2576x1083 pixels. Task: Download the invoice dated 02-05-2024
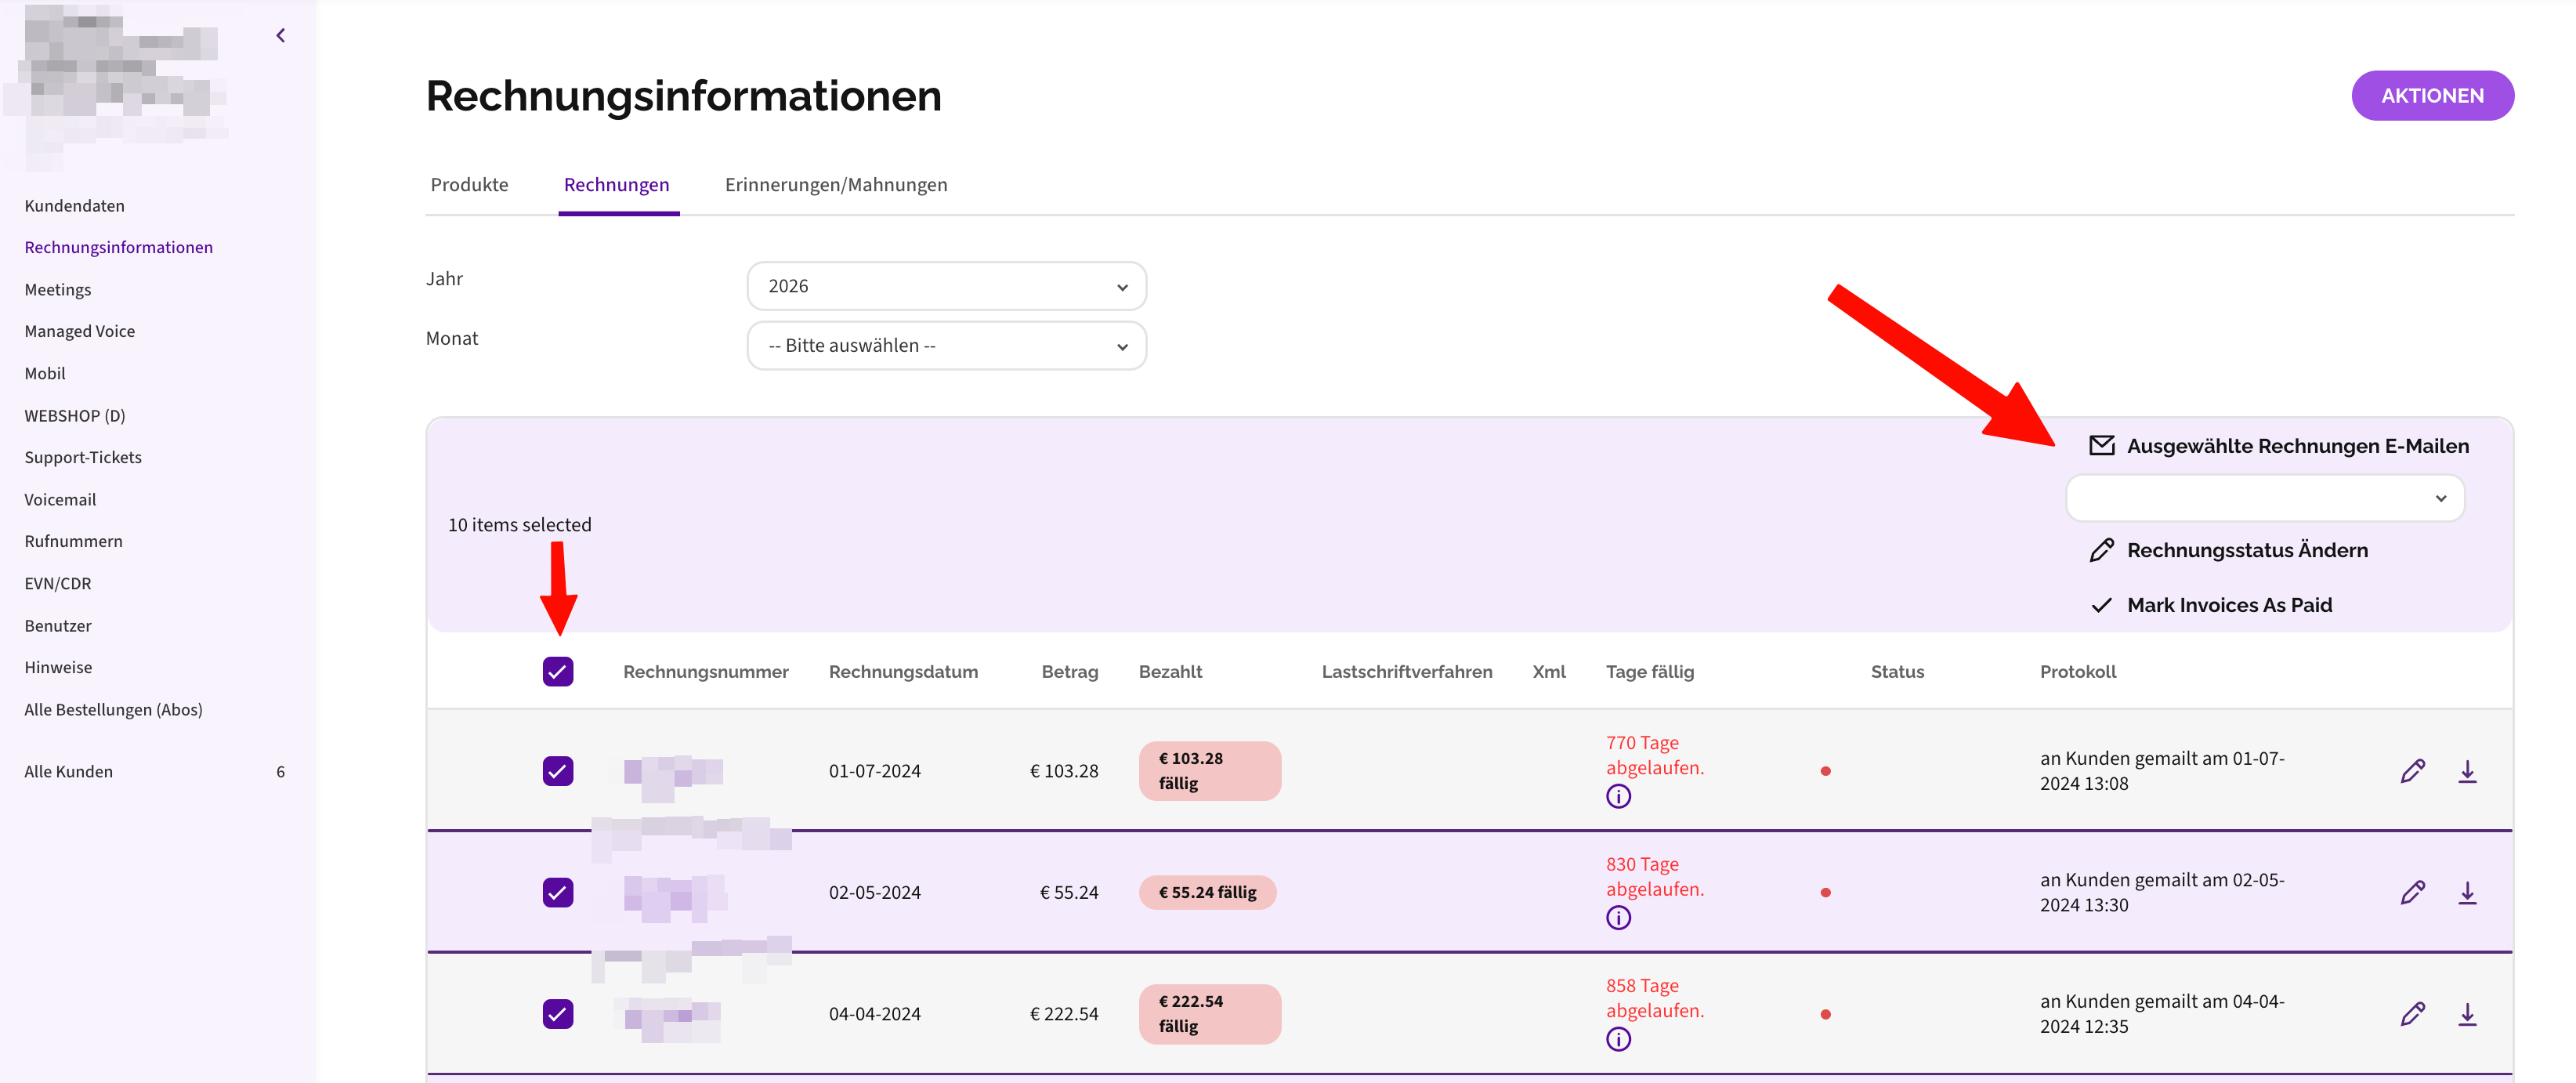[2467, 892]
